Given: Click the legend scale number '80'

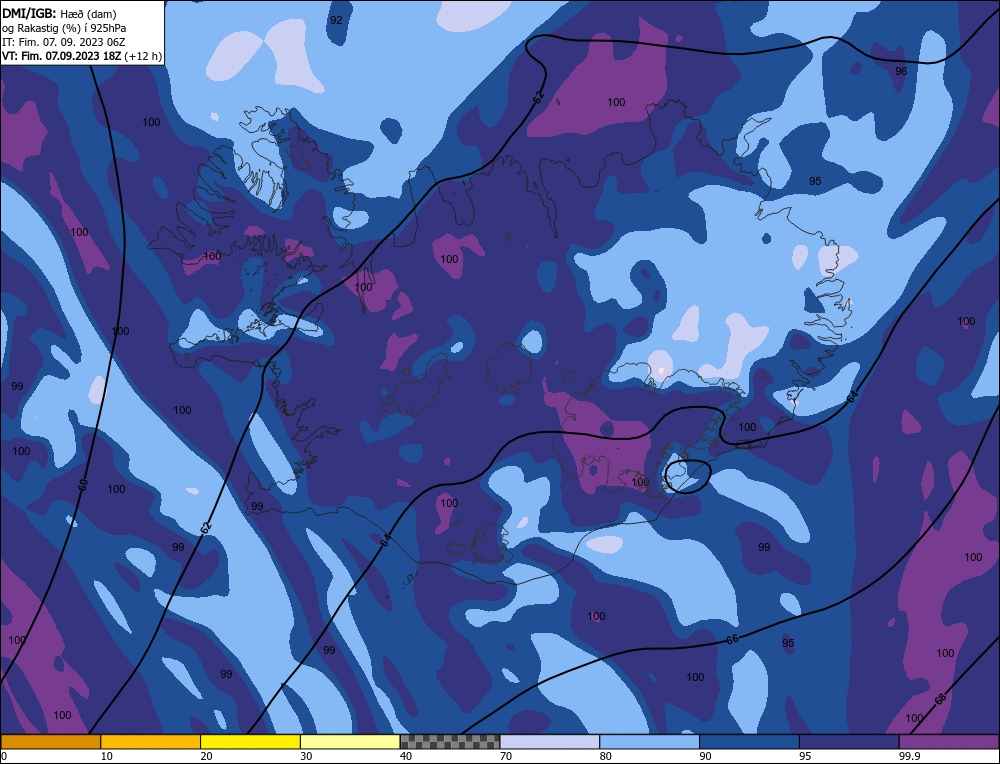Looking at the screenshot, I should pyautogui.click(x=605, y=756).
